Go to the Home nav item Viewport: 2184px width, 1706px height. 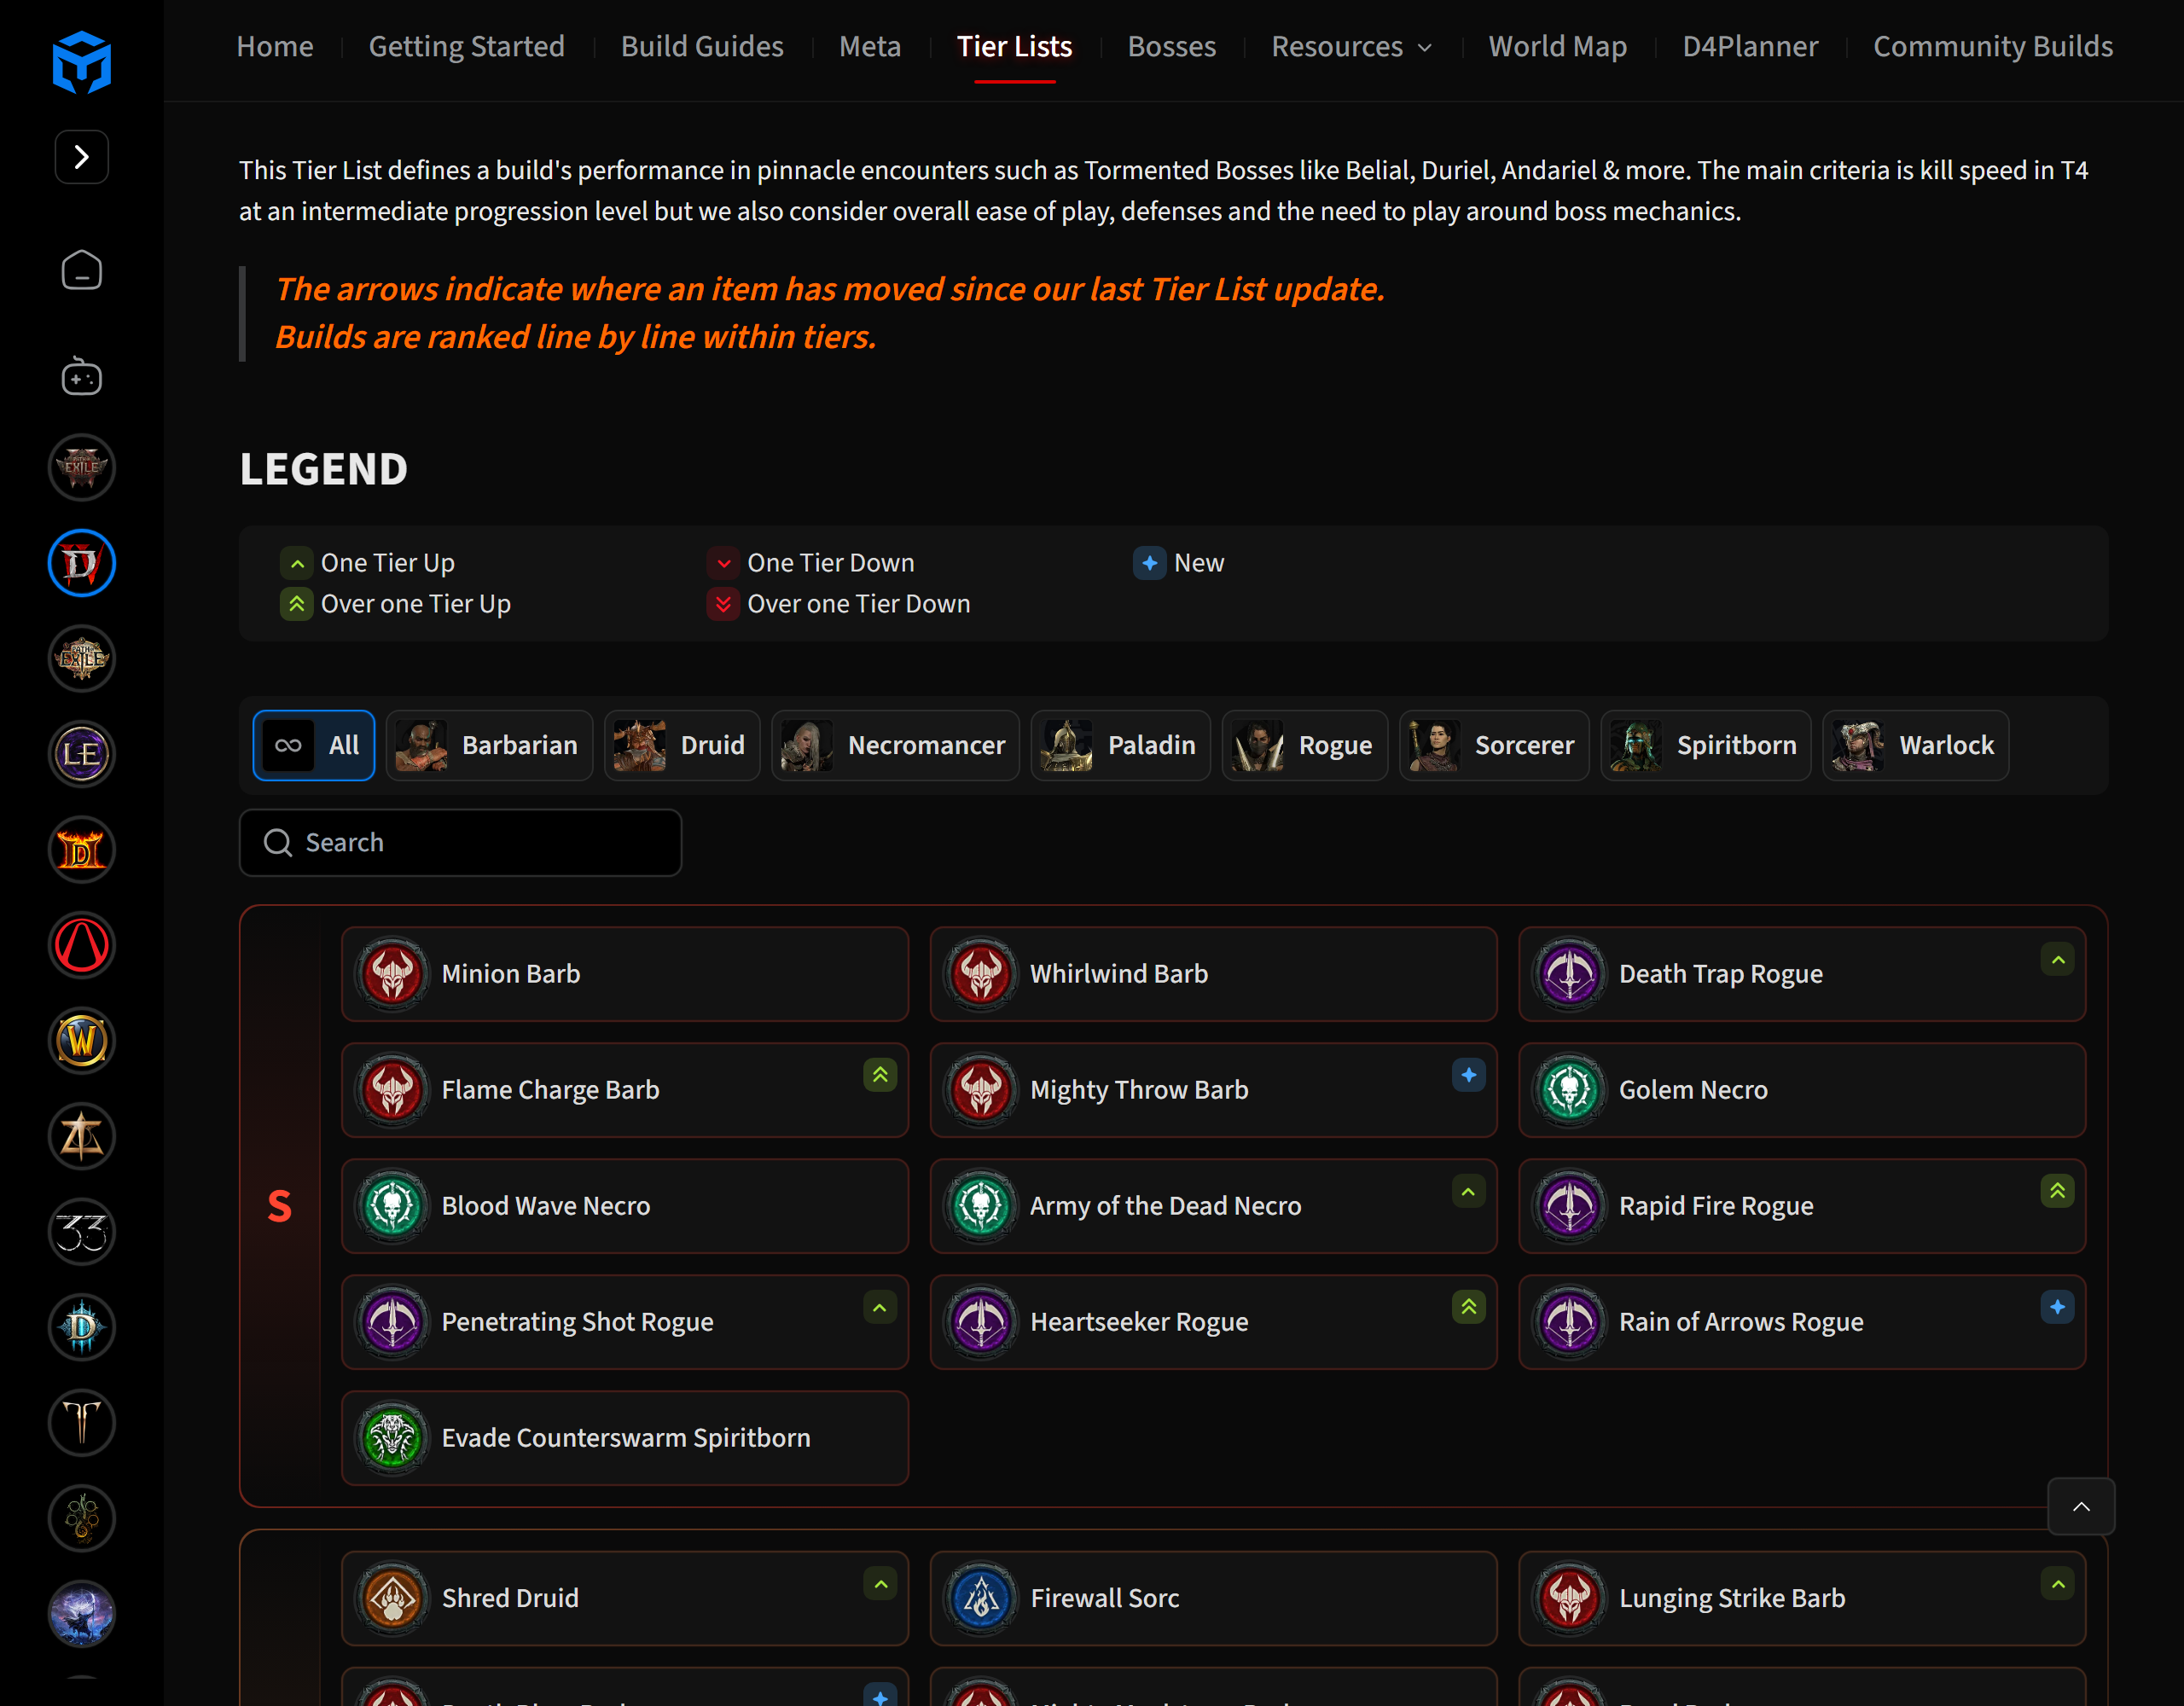(x=275, y=47)
